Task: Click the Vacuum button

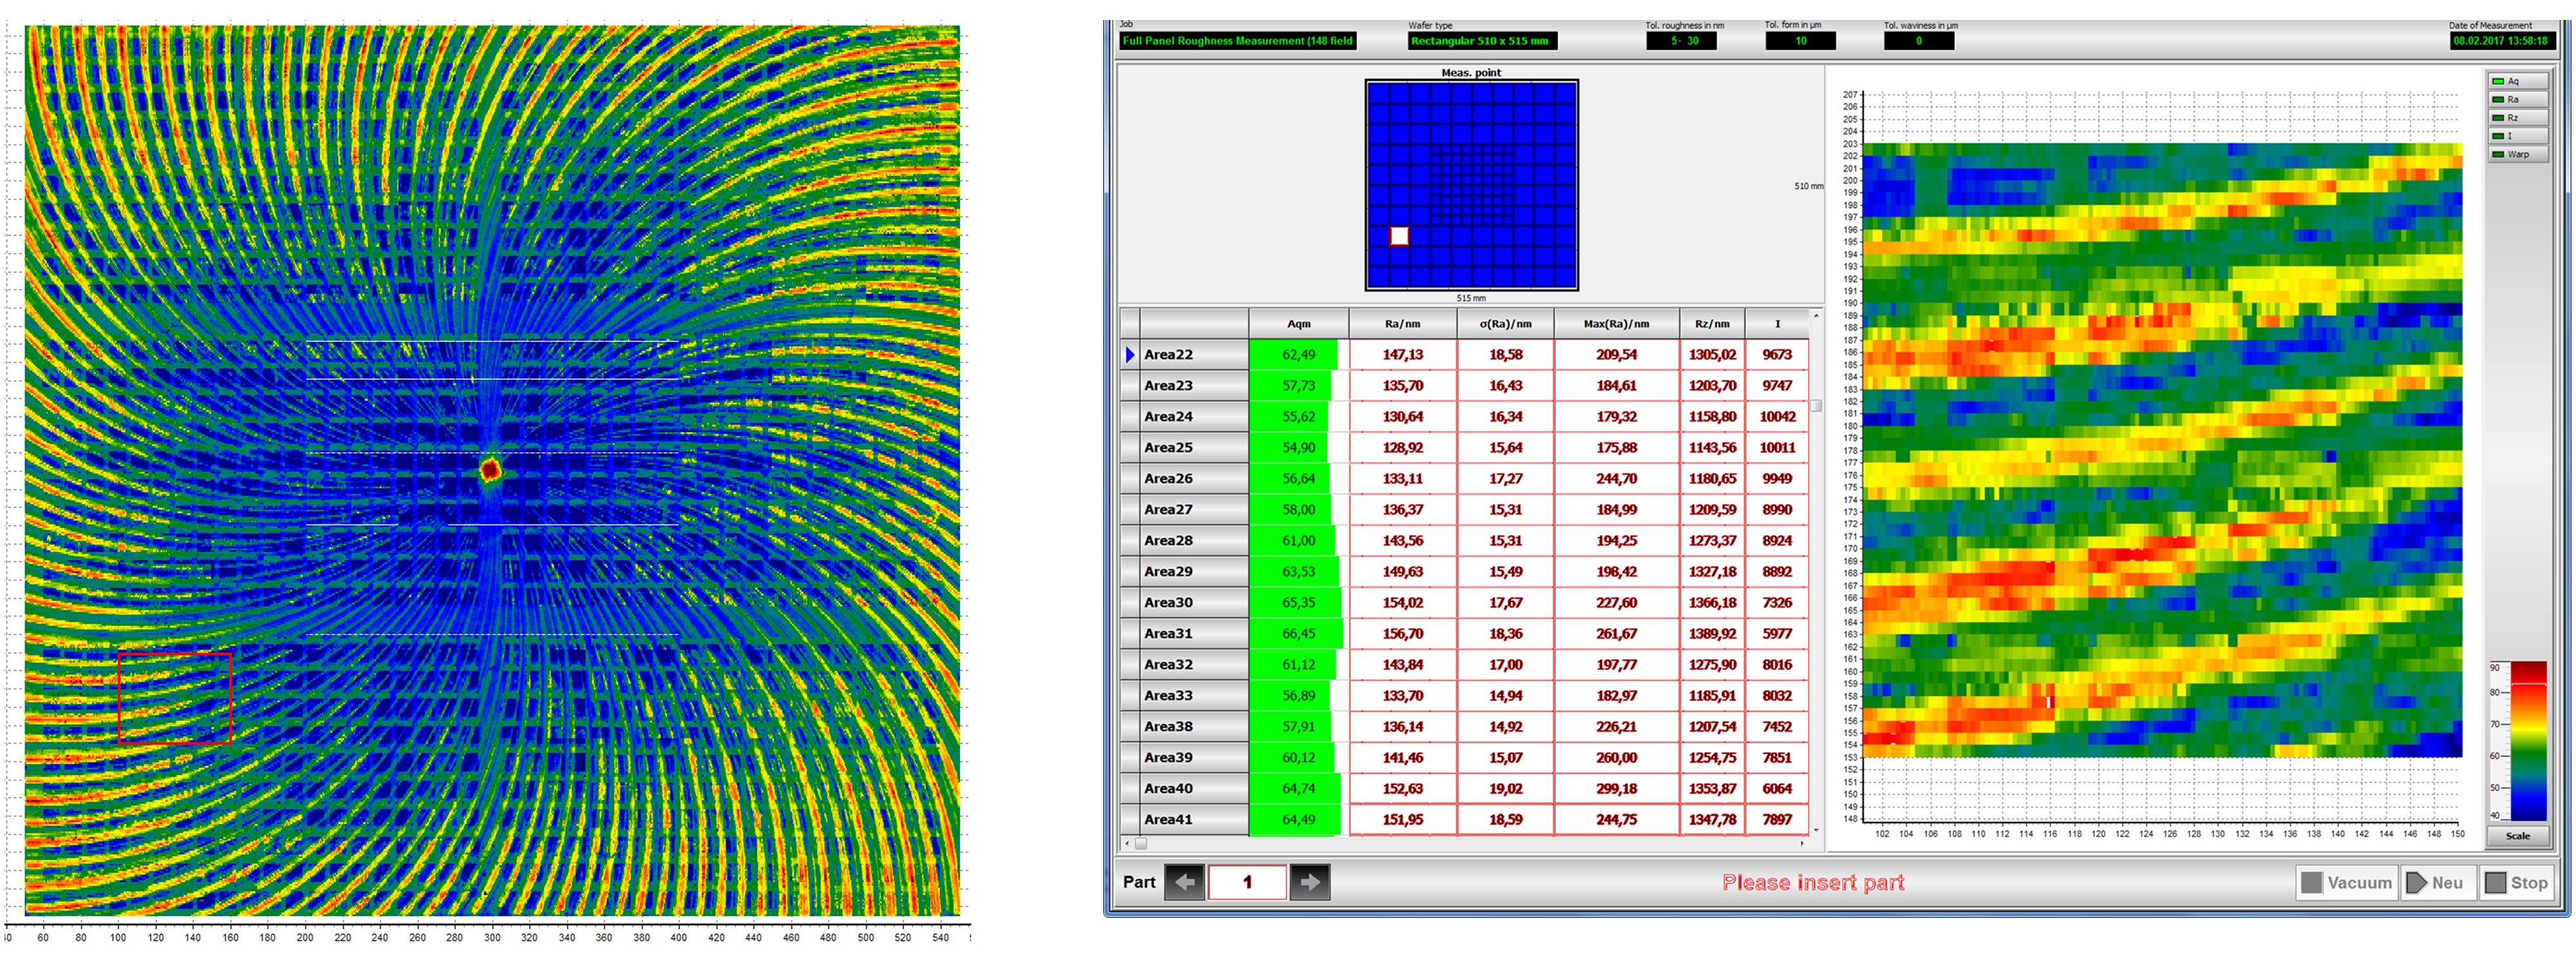Action: [2346, 882]
